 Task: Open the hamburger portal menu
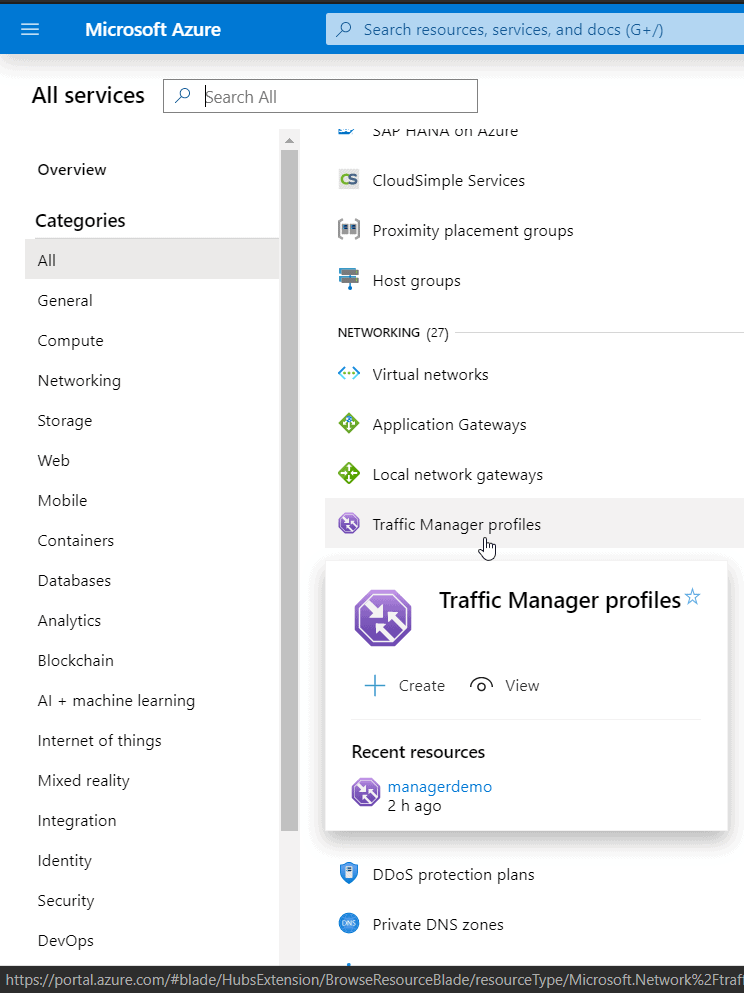point(30,29)
